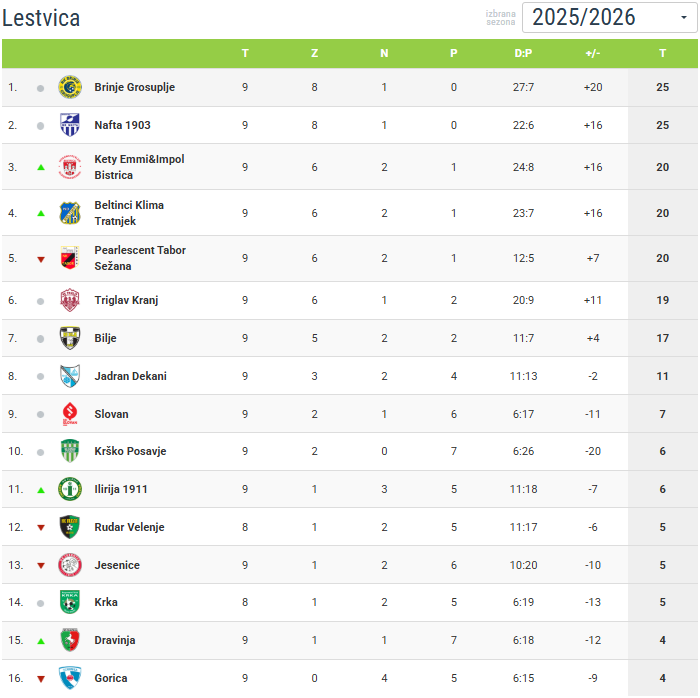Open the Krka team link
This screenshot has height=698, width=700.
click(107, 602)
